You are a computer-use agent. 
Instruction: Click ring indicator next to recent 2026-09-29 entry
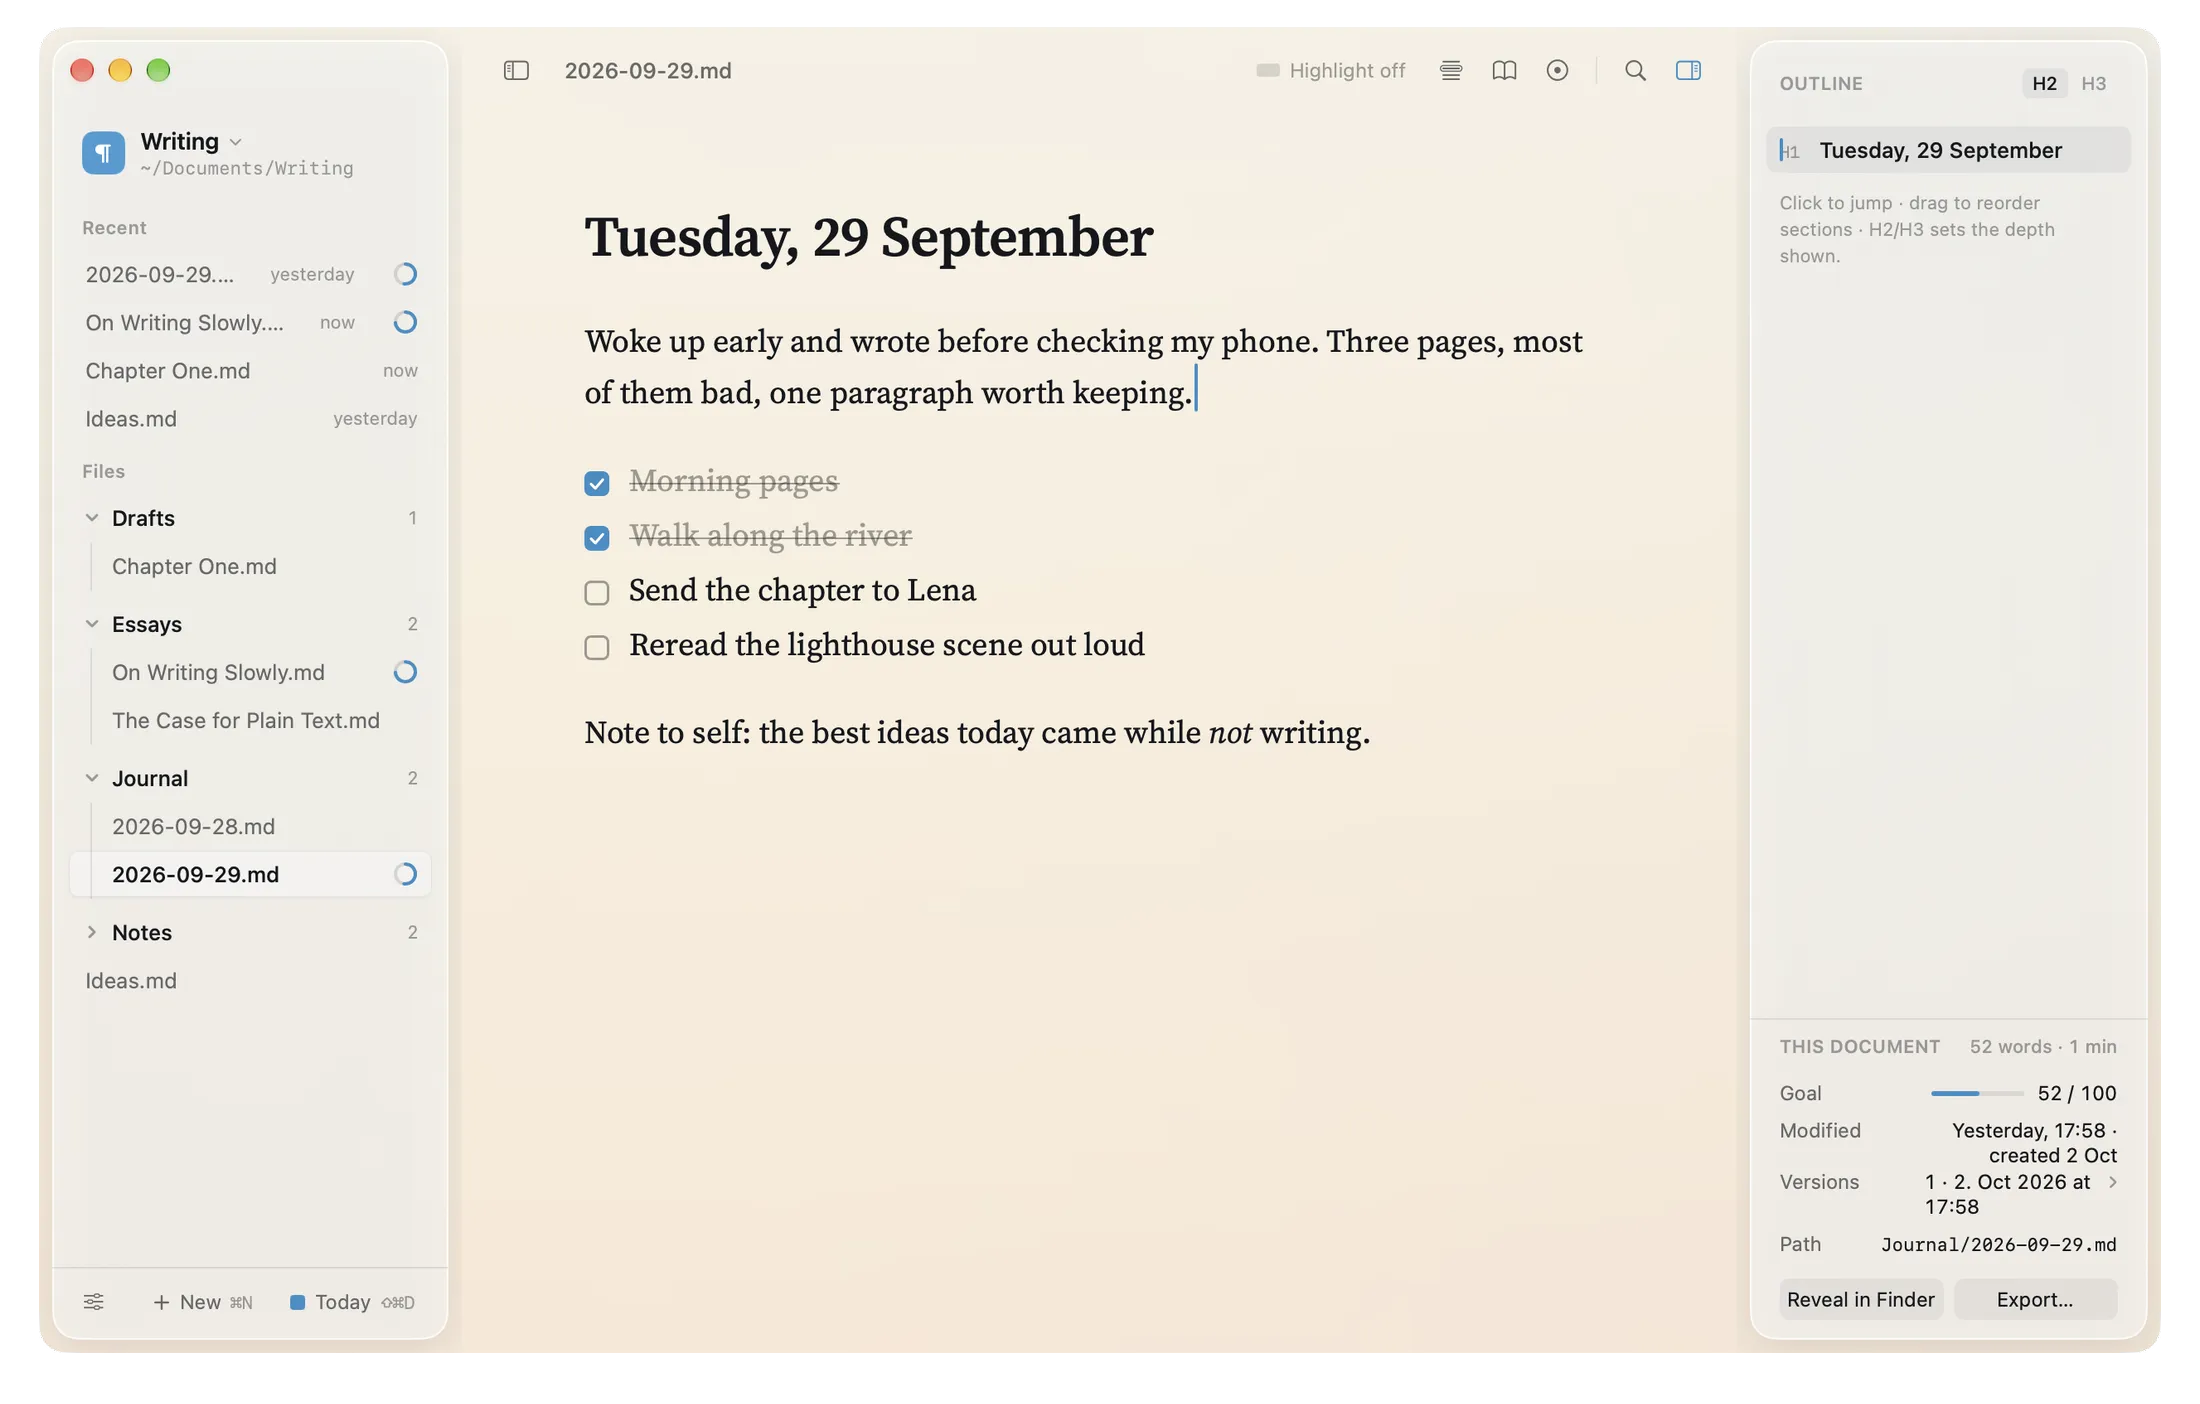coord(405,274)
